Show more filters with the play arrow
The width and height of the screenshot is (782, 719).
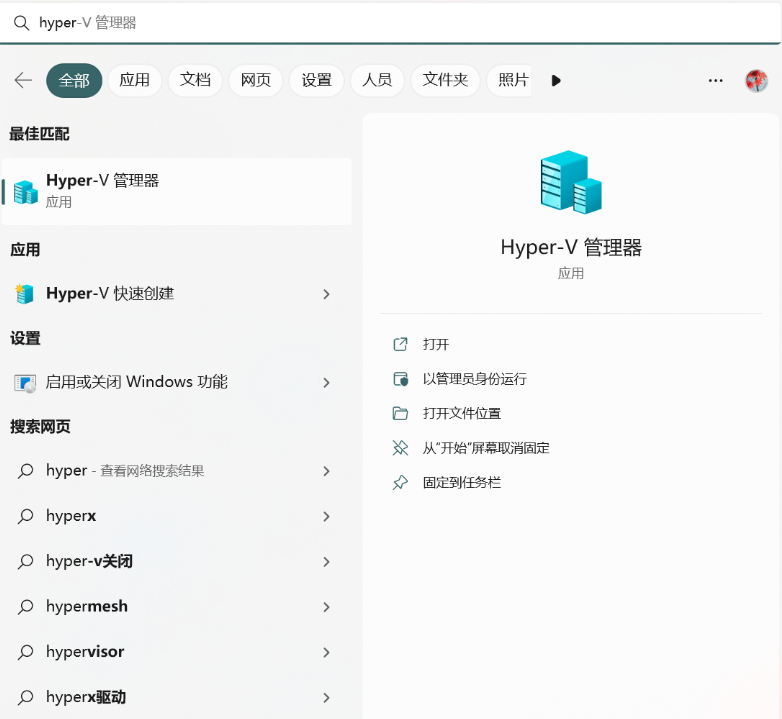(x=556, y=80)
